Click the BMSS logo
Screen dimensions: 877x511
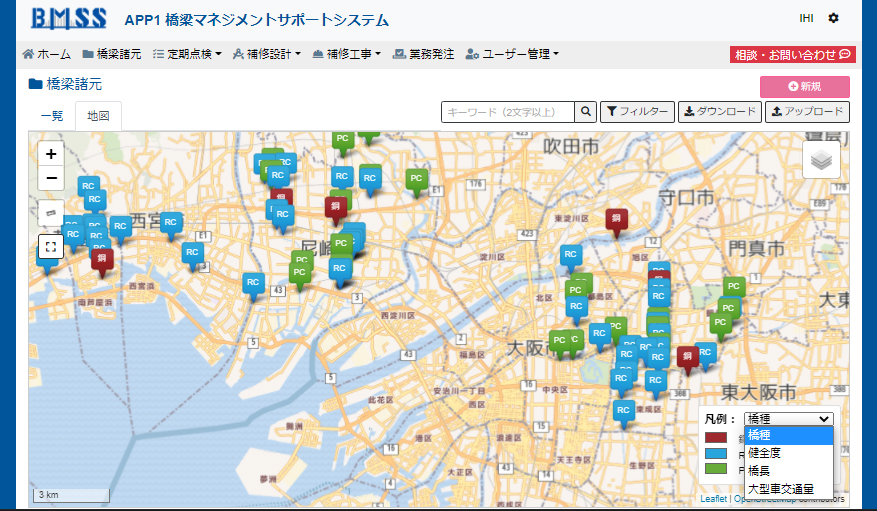pyautogui.click(x=67, y=19)
